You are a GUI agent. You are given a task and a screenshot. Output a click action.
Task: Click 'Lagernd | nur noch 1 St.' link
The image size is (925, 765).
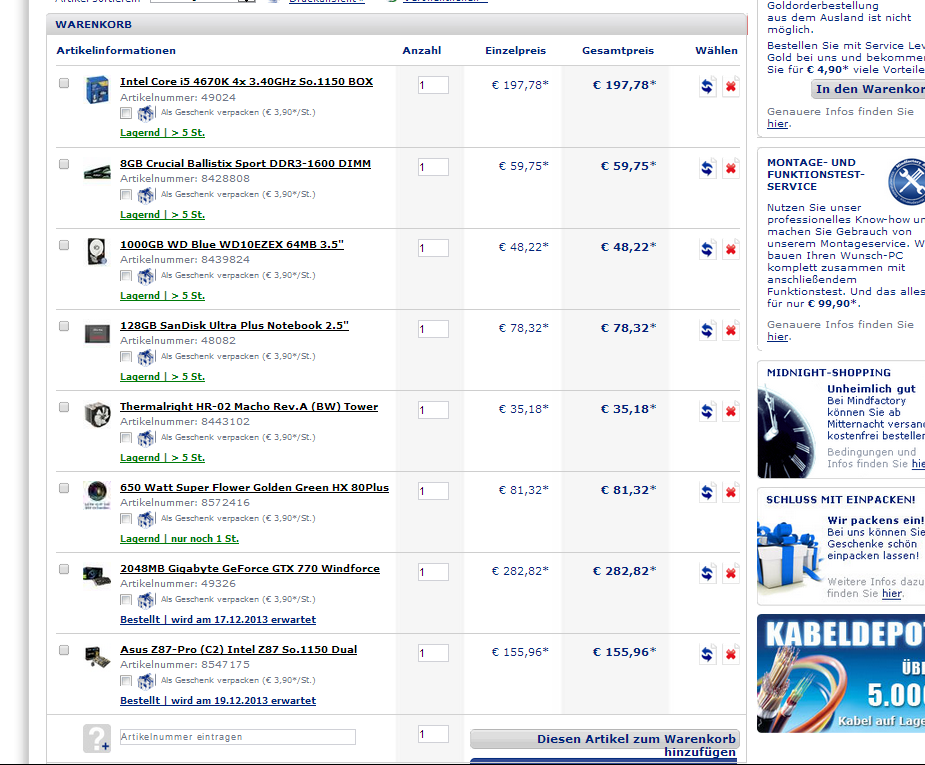pyautogui.click(x=179, y=539)
